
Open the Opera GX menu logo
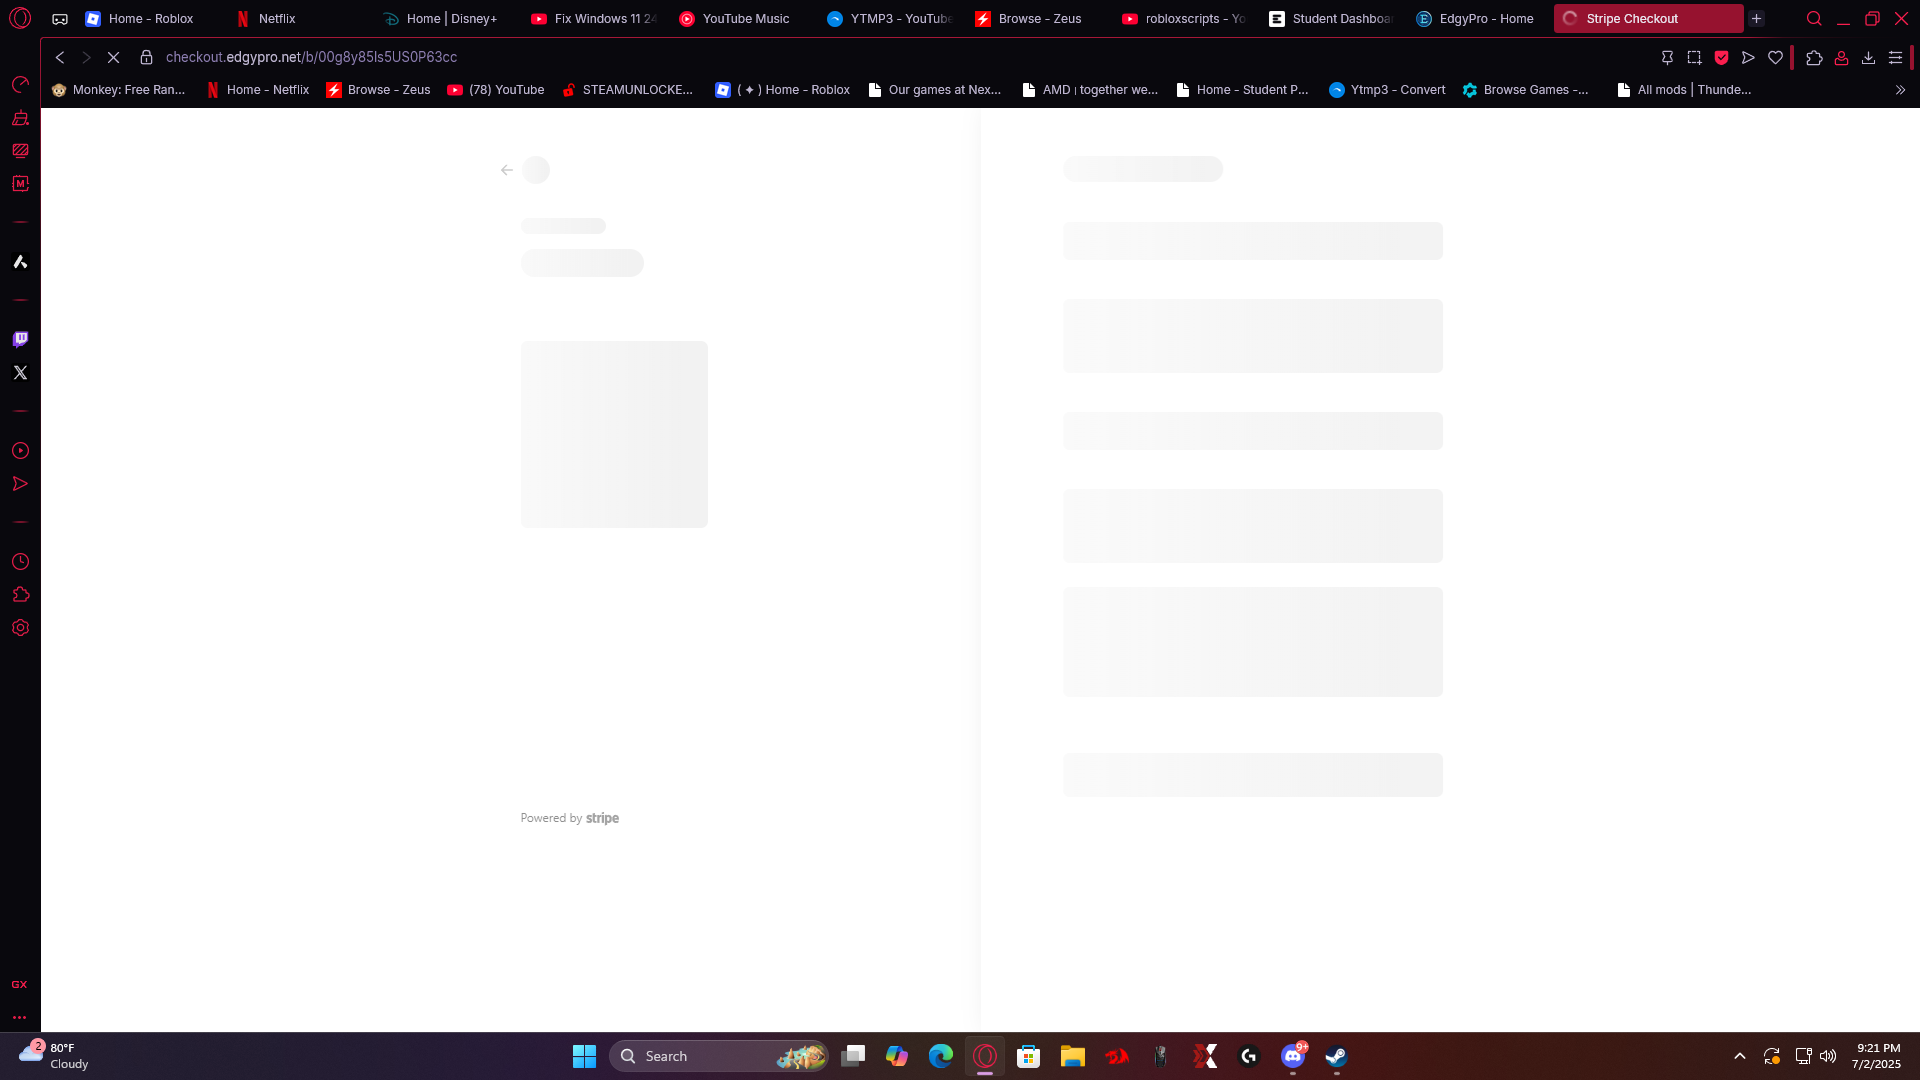tap(20, 18)
